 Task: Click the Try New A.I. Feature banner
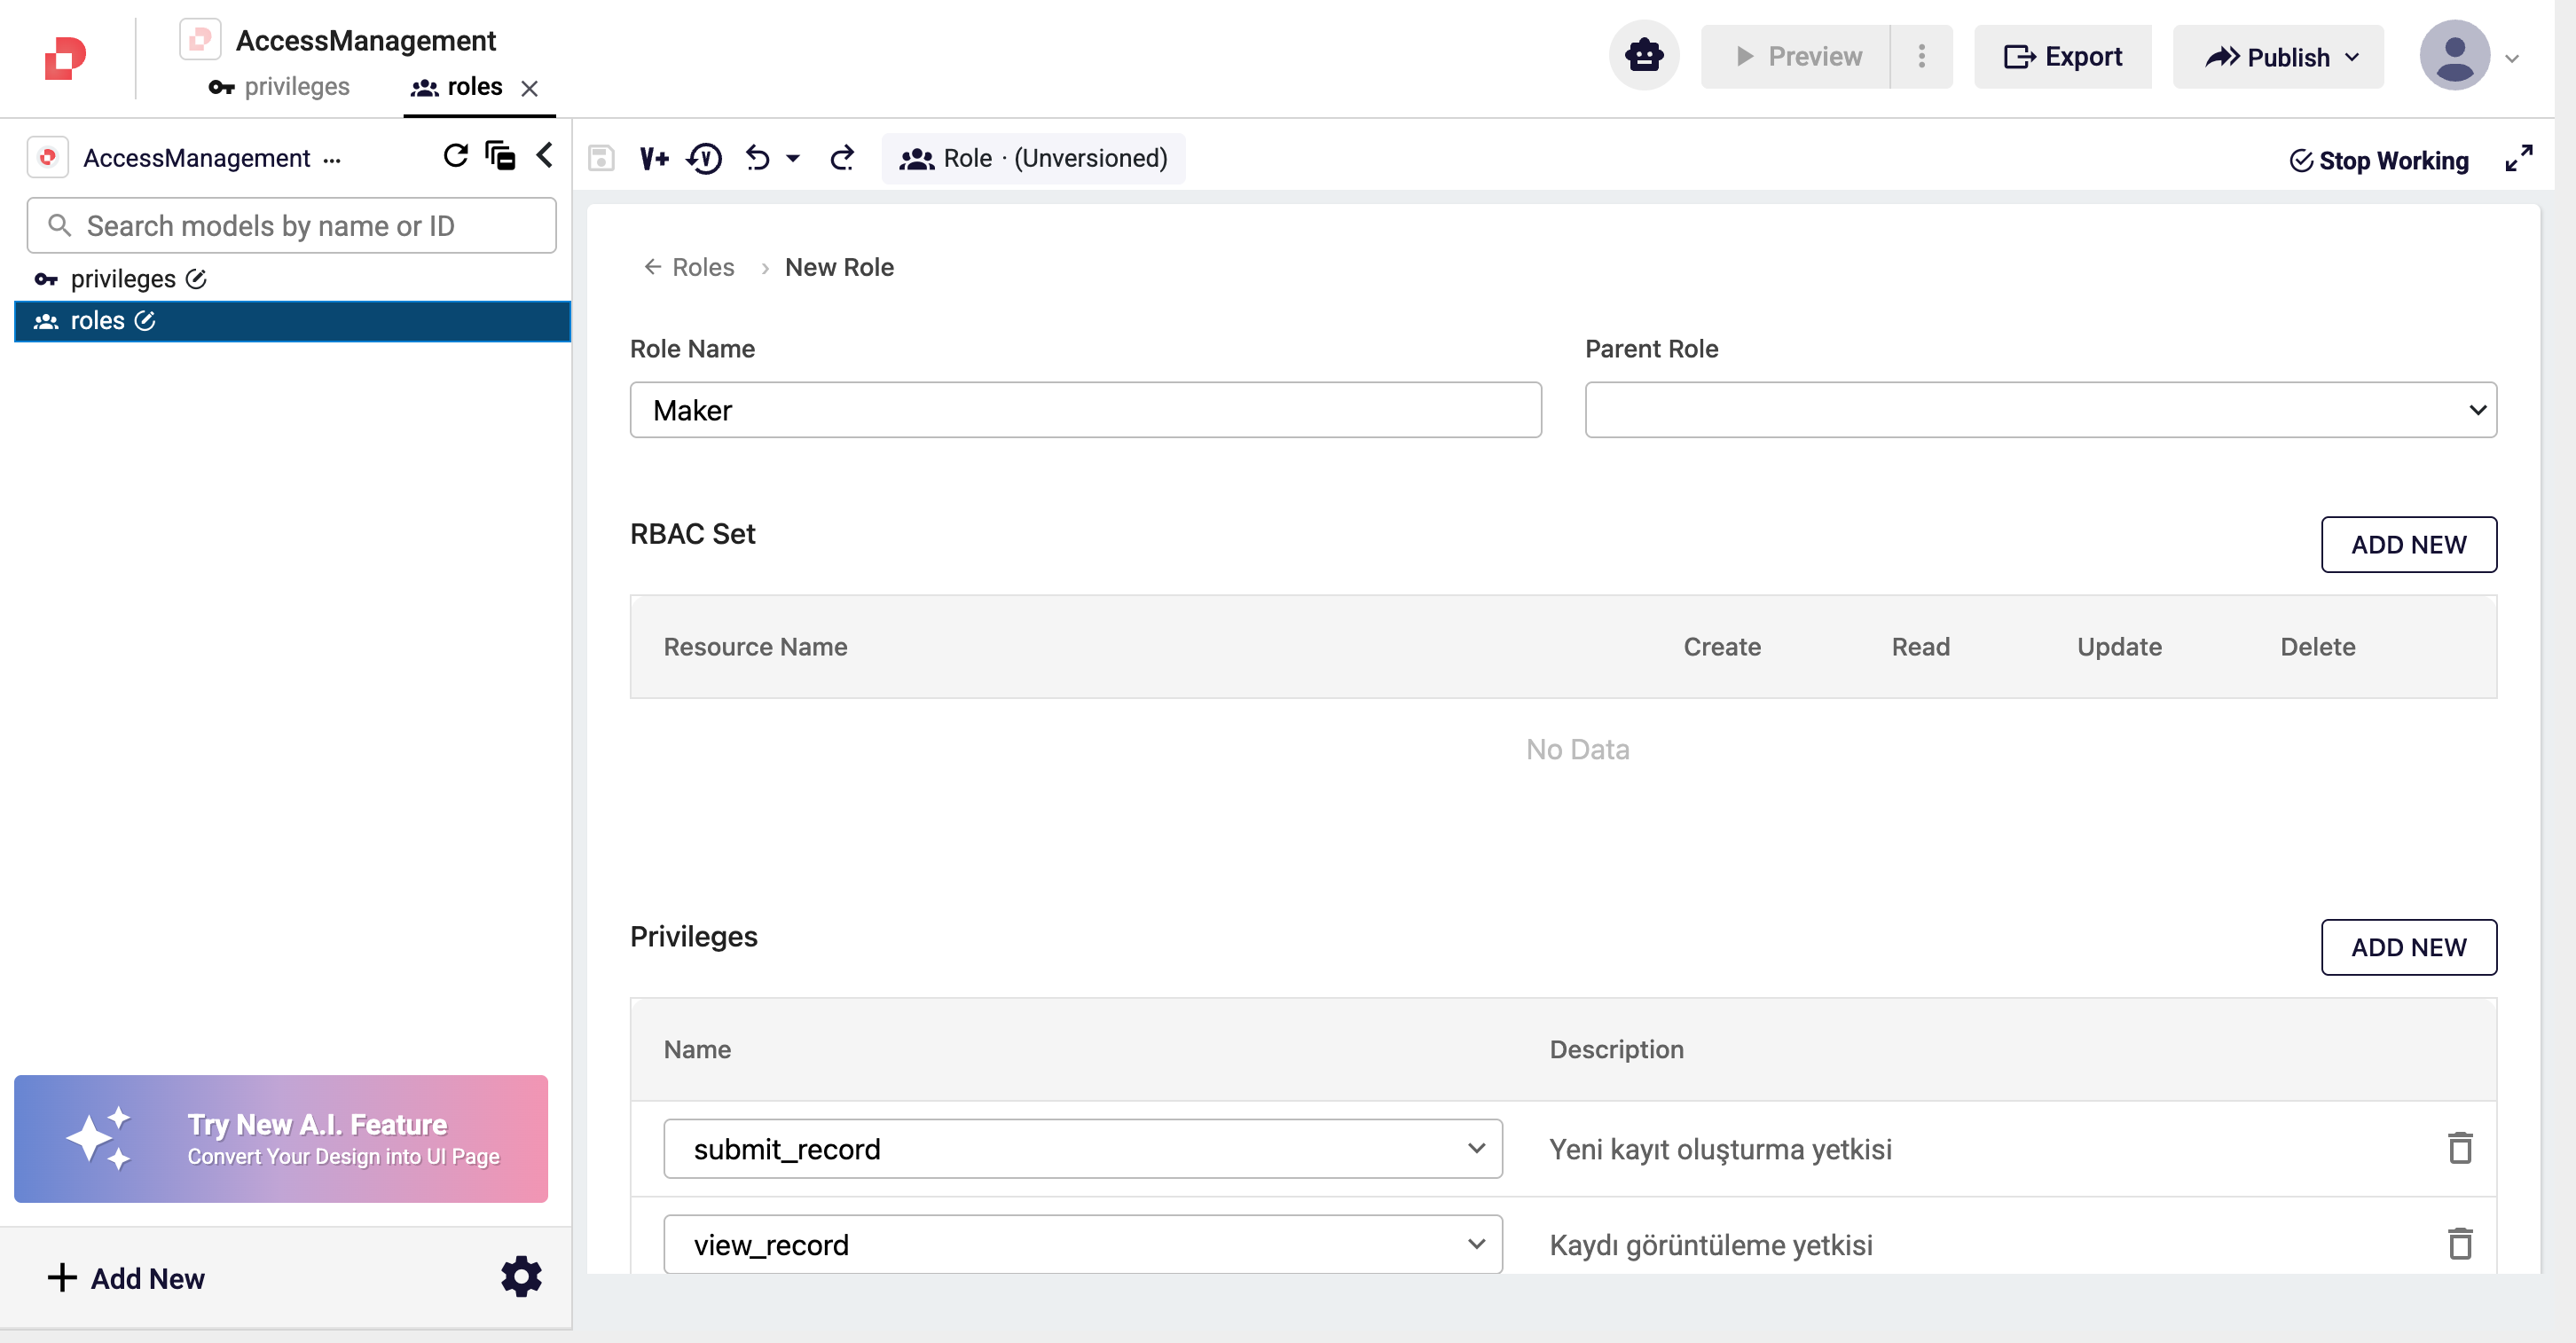tap(281, 1139)
